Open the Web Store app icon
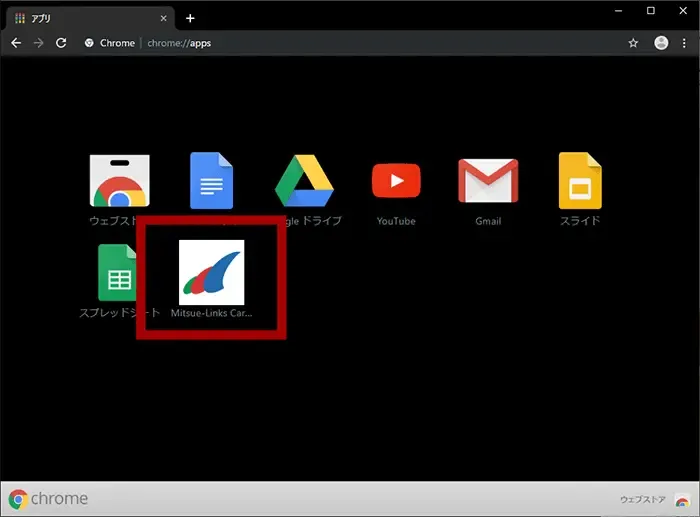The image size is (700, 517). 119,180
